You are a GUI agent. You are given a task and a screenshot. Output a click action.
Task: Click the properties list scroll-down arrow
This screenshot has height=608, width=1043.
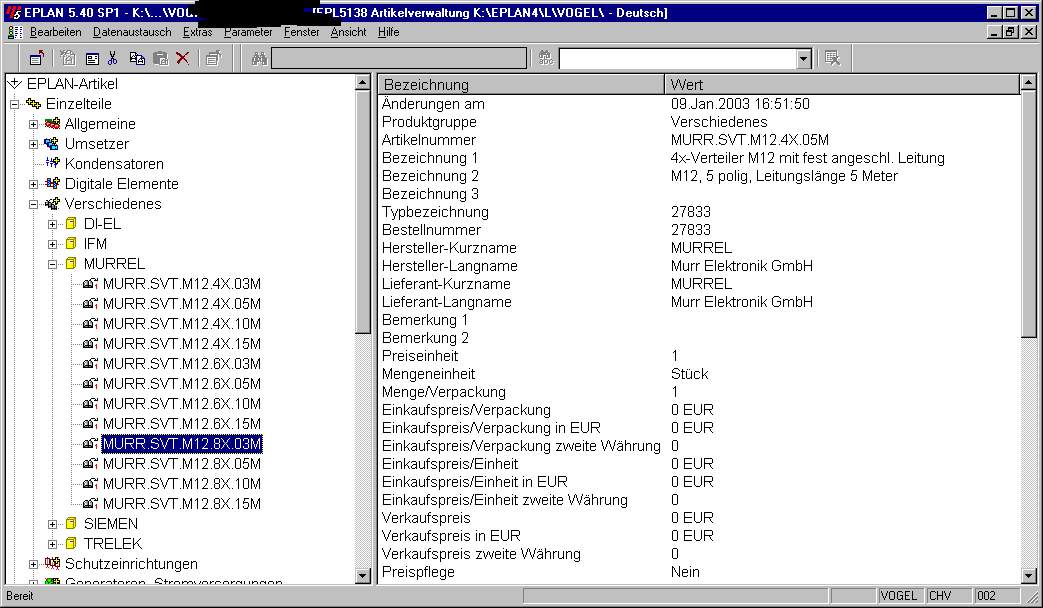coord(1028,576)
